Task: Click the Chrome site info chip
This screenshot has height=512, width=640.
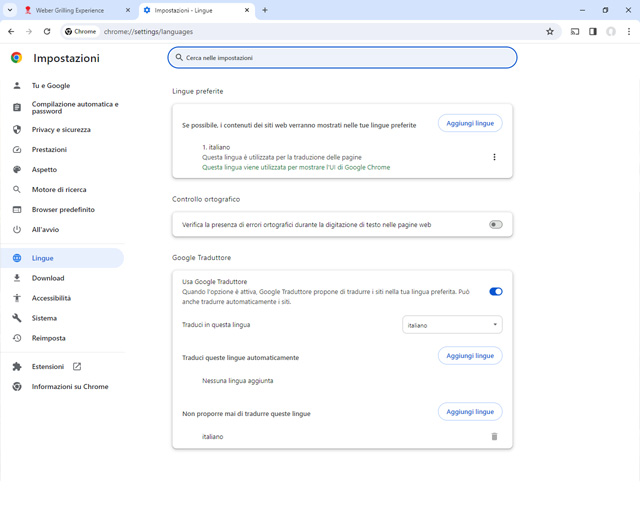Action: pos(80,31)
